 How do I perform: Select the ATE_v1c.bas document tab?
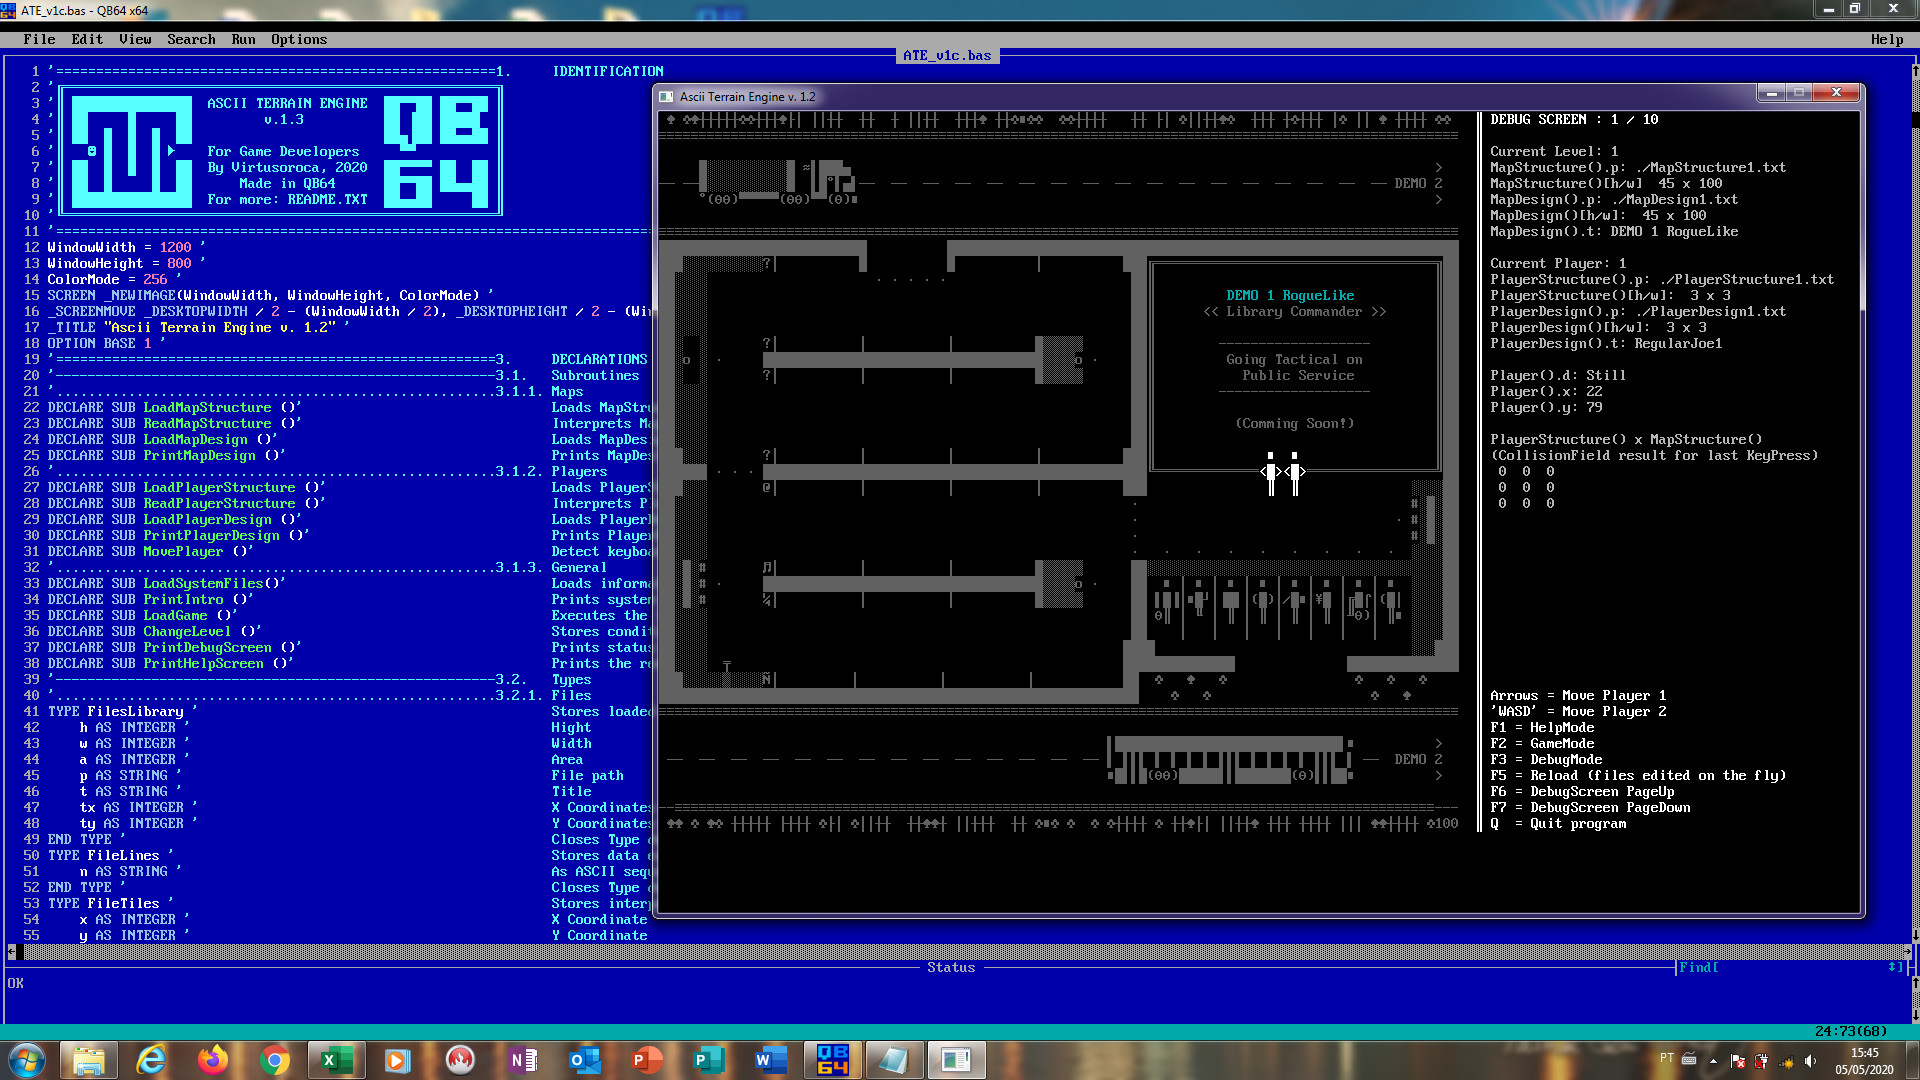pyautogui.click(x=946, y=55)
